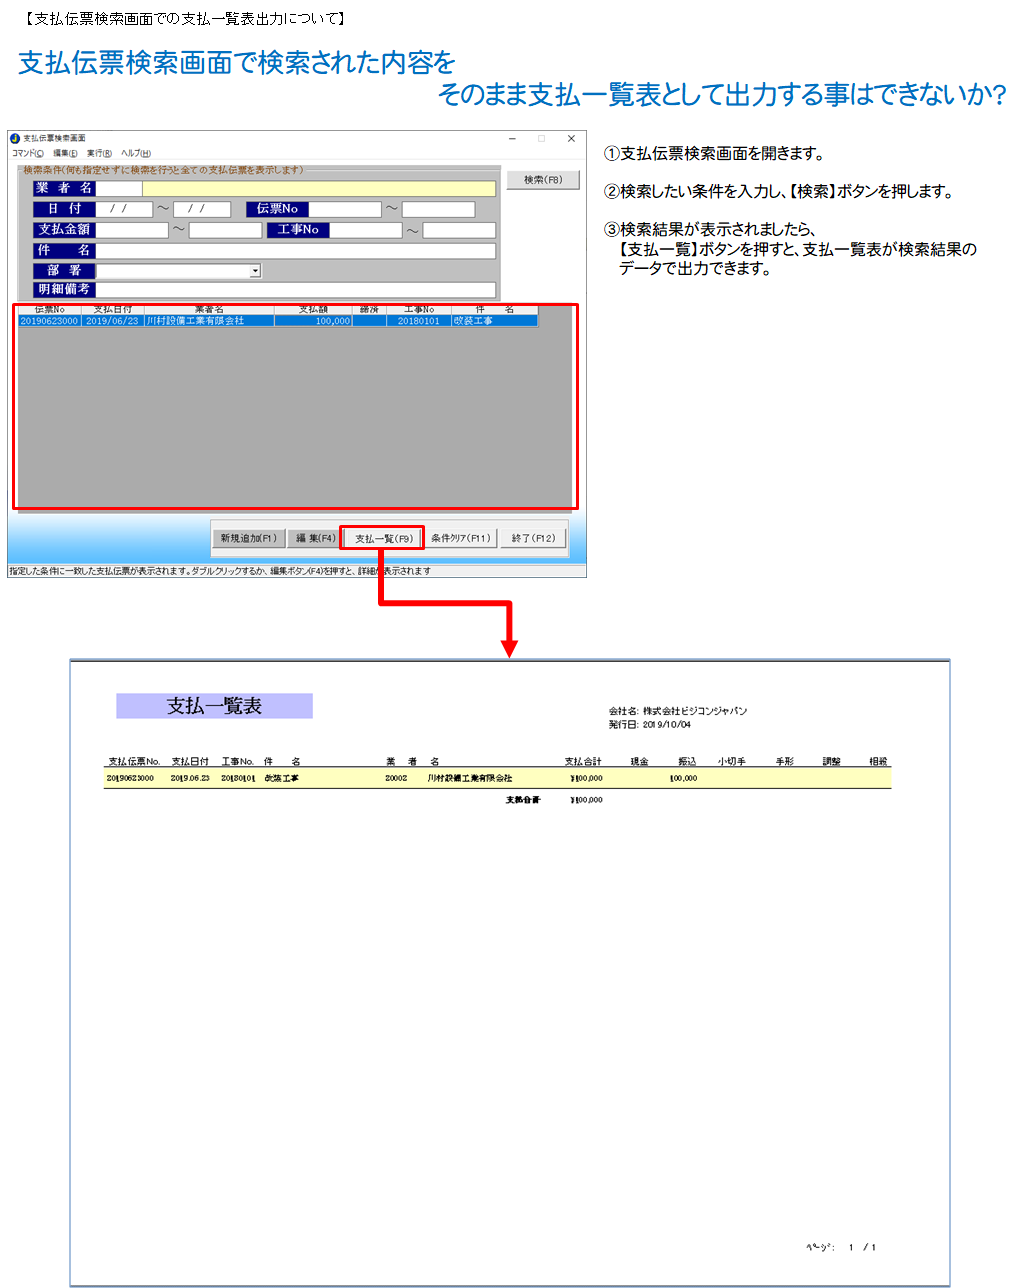Focus the first 工事No input field
Screen dimensions: 1023x1288
point(366,230)
